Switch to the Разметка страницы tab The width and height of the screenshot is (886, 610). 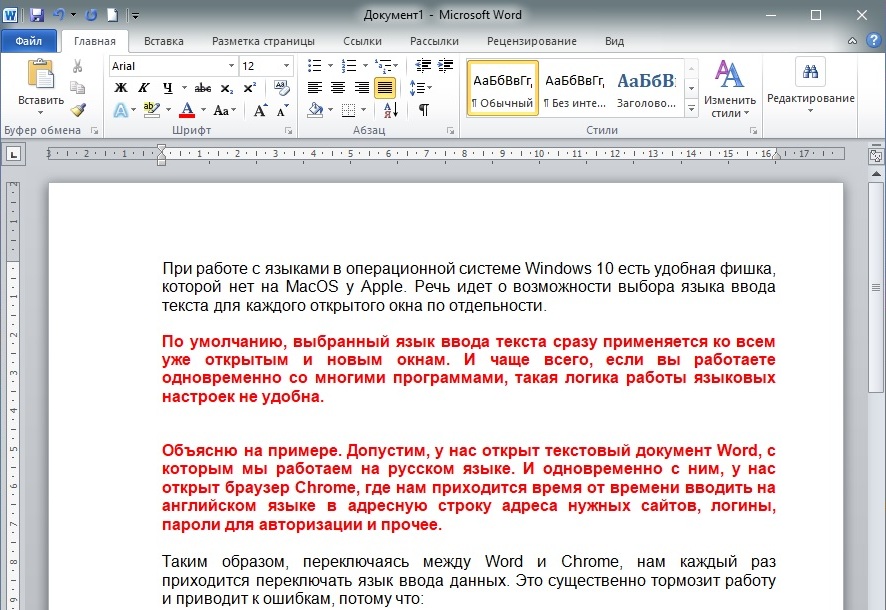pyautogui.click(x=263, y=41)
